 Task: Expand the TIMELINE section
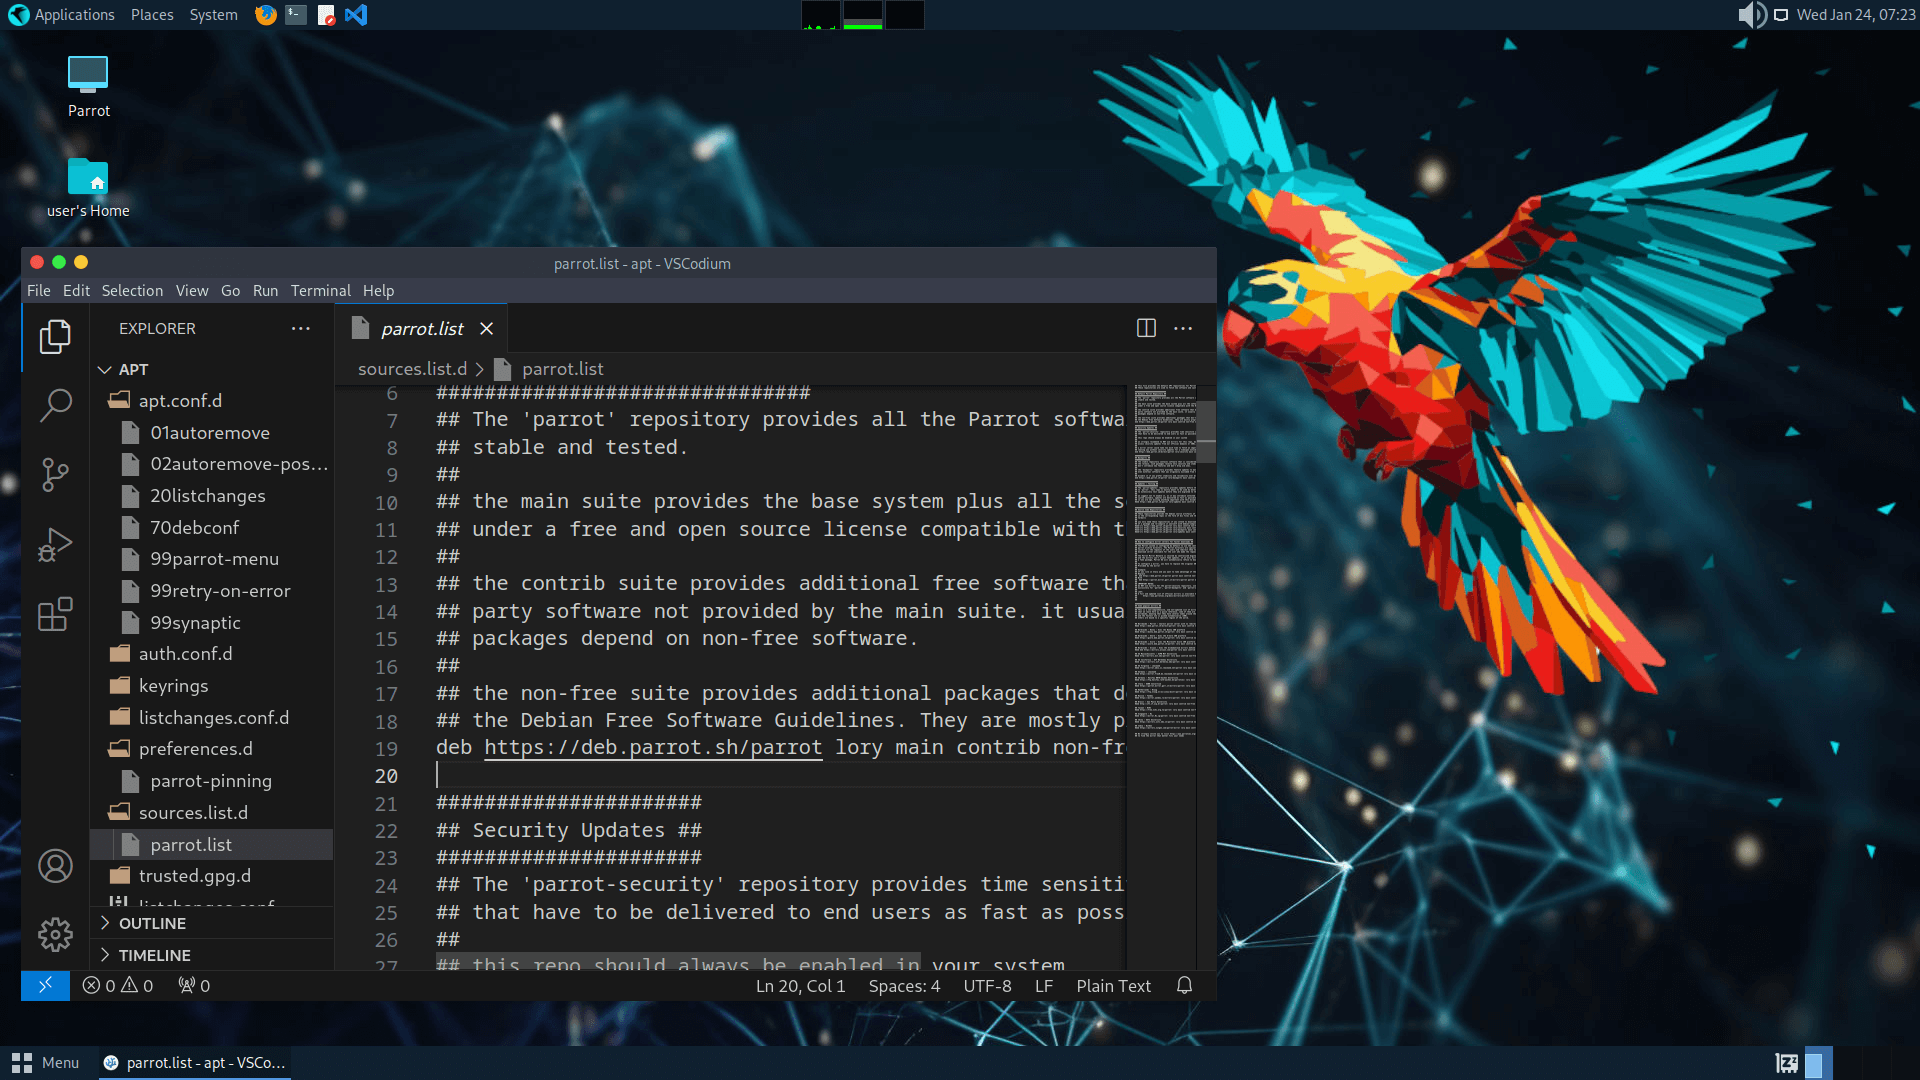click(x=154, y=955)
